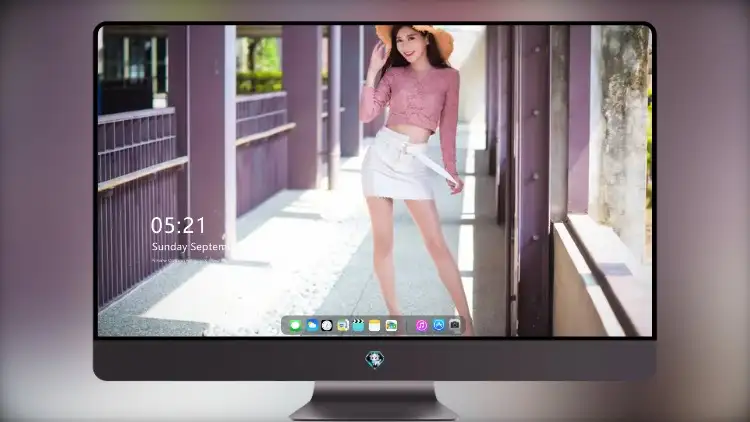Click the logo on the monitor chin
This screenshot has width=750, height=422.
pos(375,359)
